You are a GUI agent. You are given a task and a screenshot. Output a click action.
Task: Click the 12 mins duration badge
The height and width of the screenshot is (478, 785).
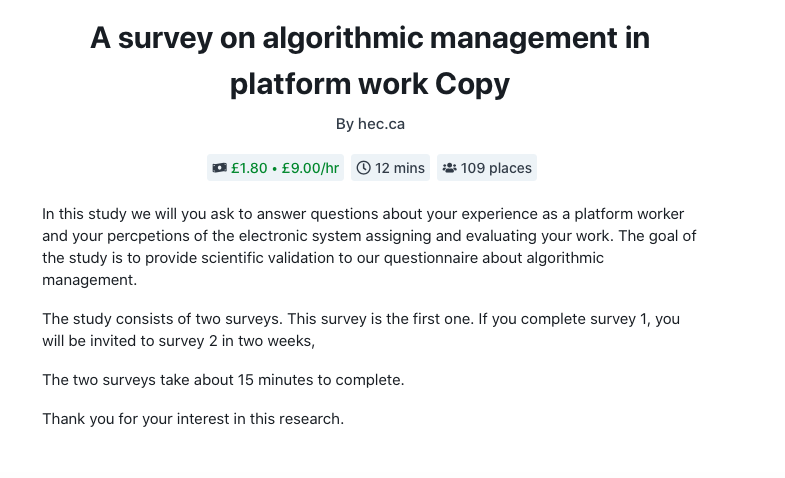coord(390,168)
